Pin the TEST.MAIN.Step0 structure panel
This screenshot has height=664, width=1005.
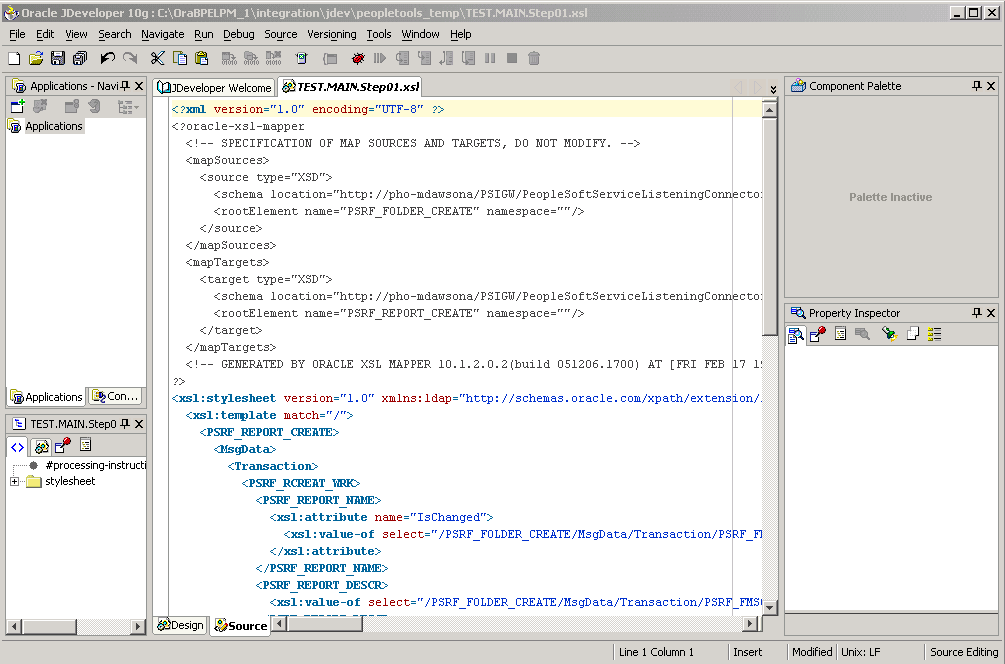[x=125, y=424]
